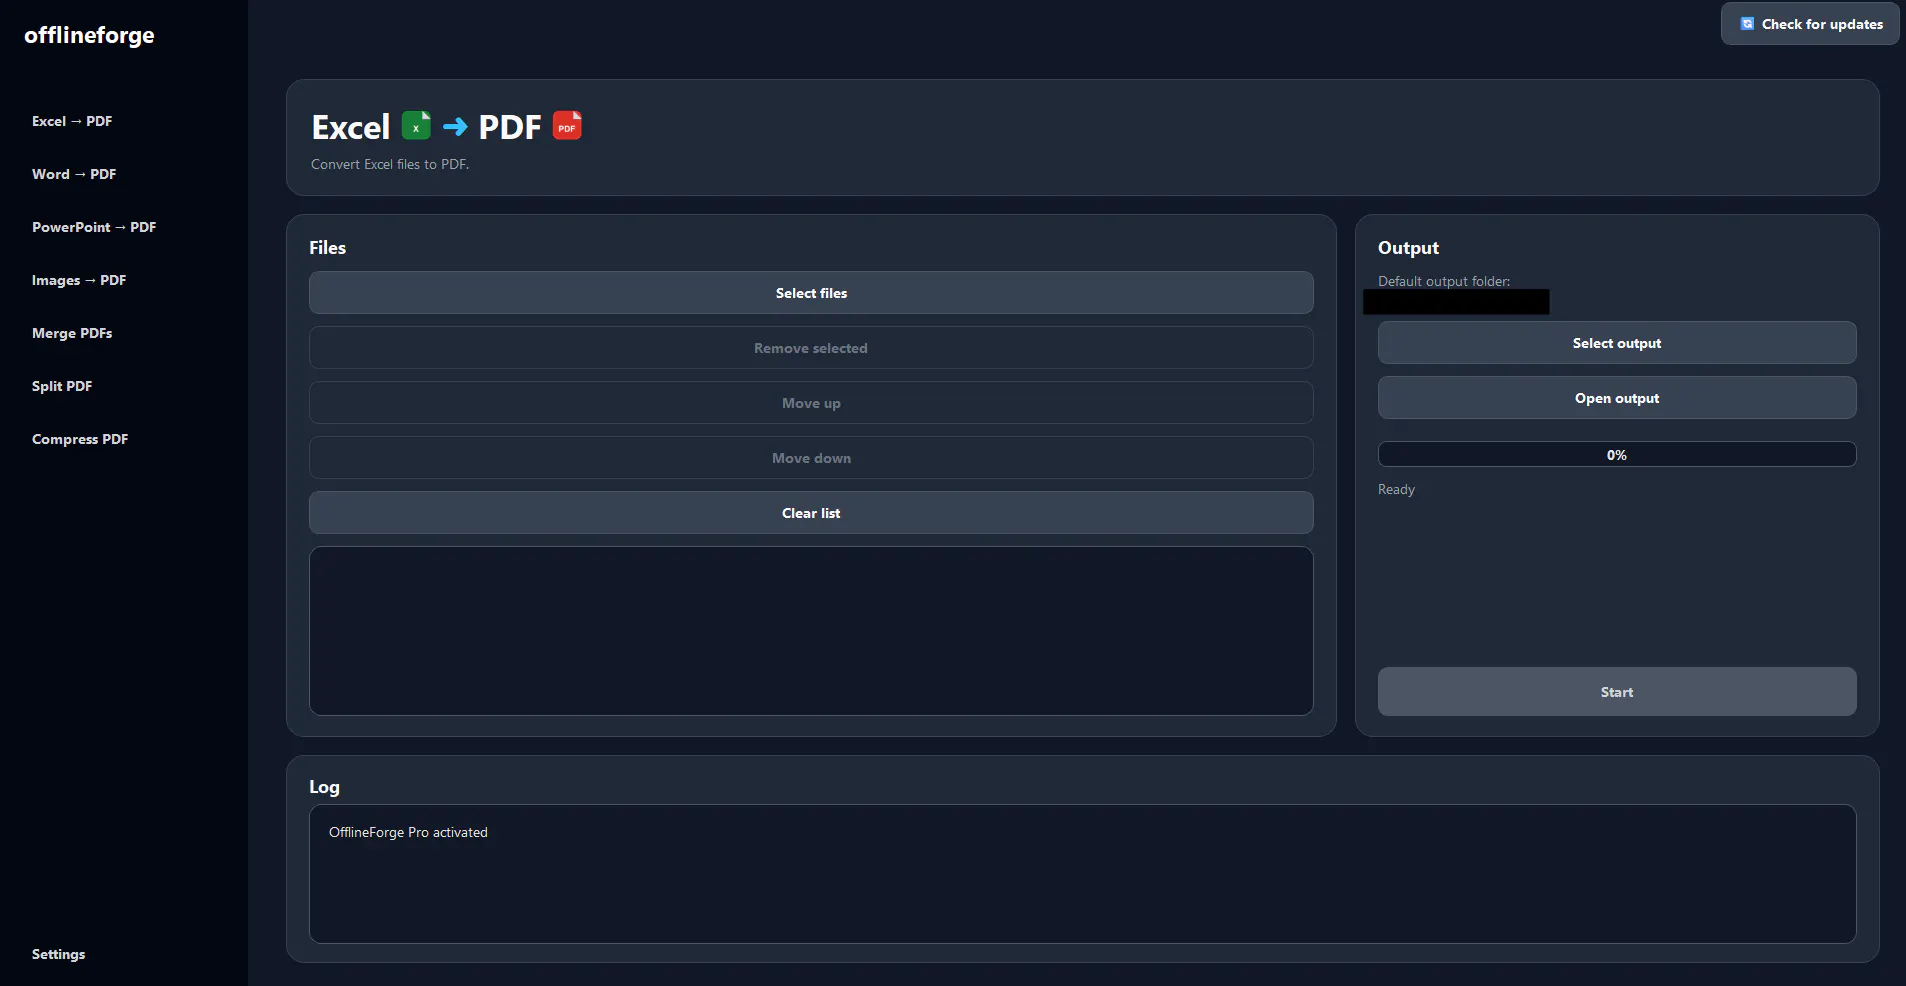Open Settings at the sidebar bottom
The image size is (1906, 986).
pos(58,954)
